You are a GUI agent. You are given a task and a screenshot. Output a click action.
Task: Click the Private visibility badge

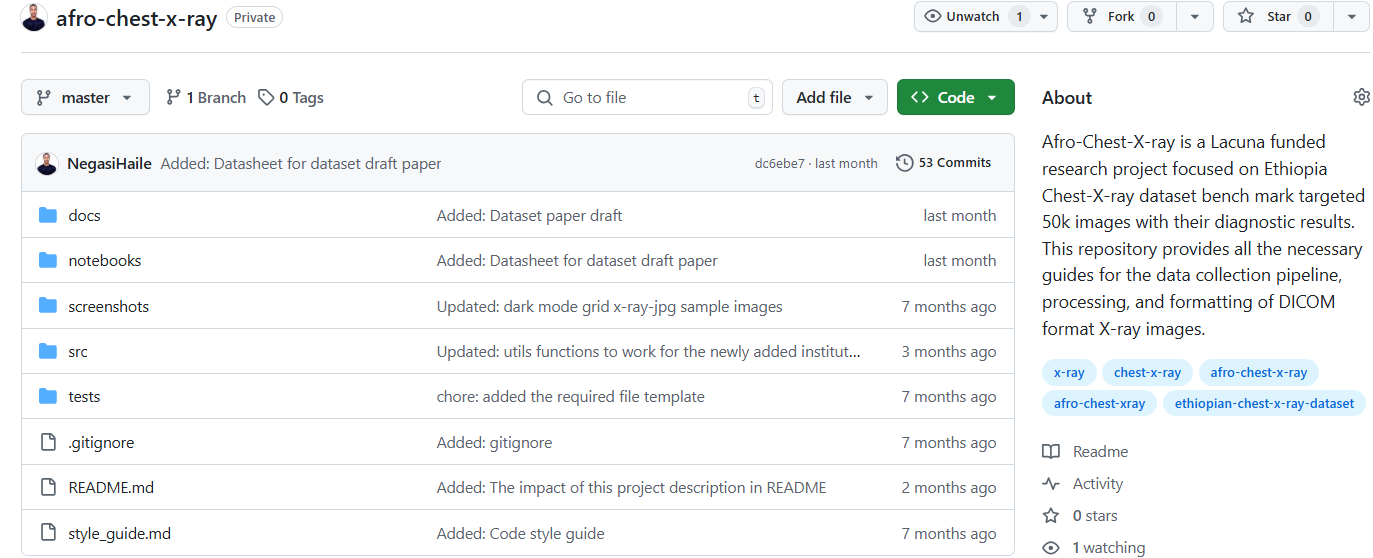click(x=254, y=17)
